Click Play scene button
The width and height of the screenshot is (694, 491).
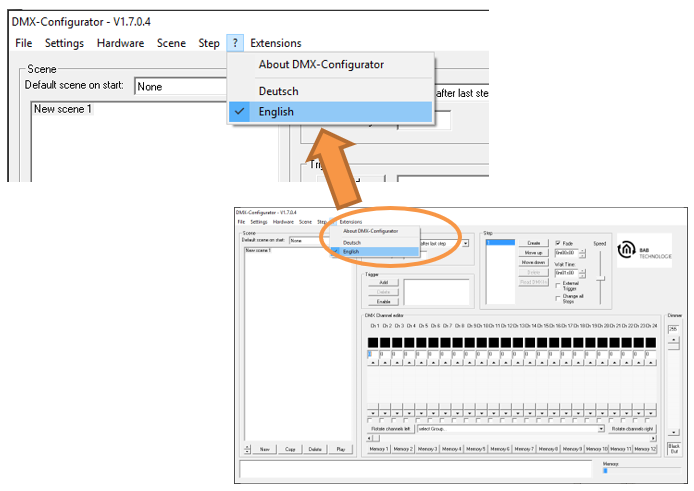(x=340, y=449)
